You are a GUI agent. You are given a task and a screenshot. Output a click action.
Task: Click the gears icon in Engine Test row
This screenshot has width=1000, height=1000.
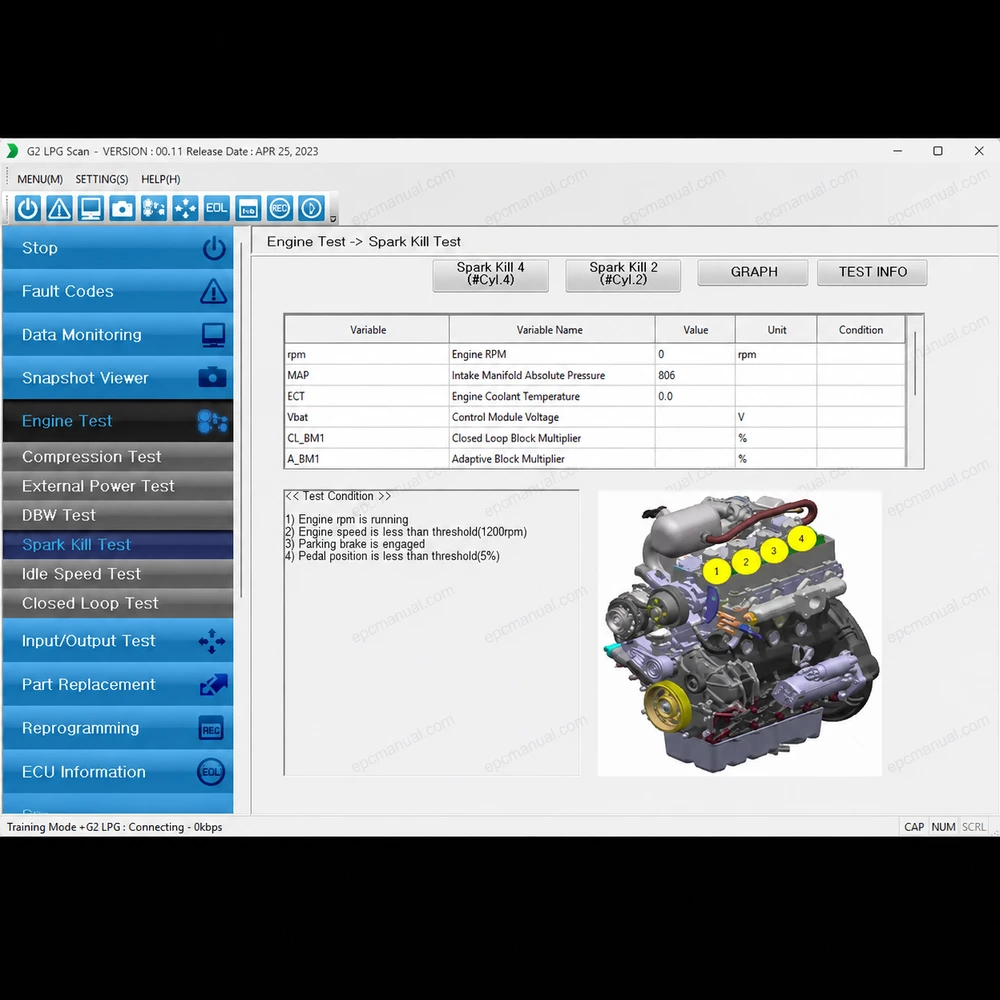[x=212, y=421]
